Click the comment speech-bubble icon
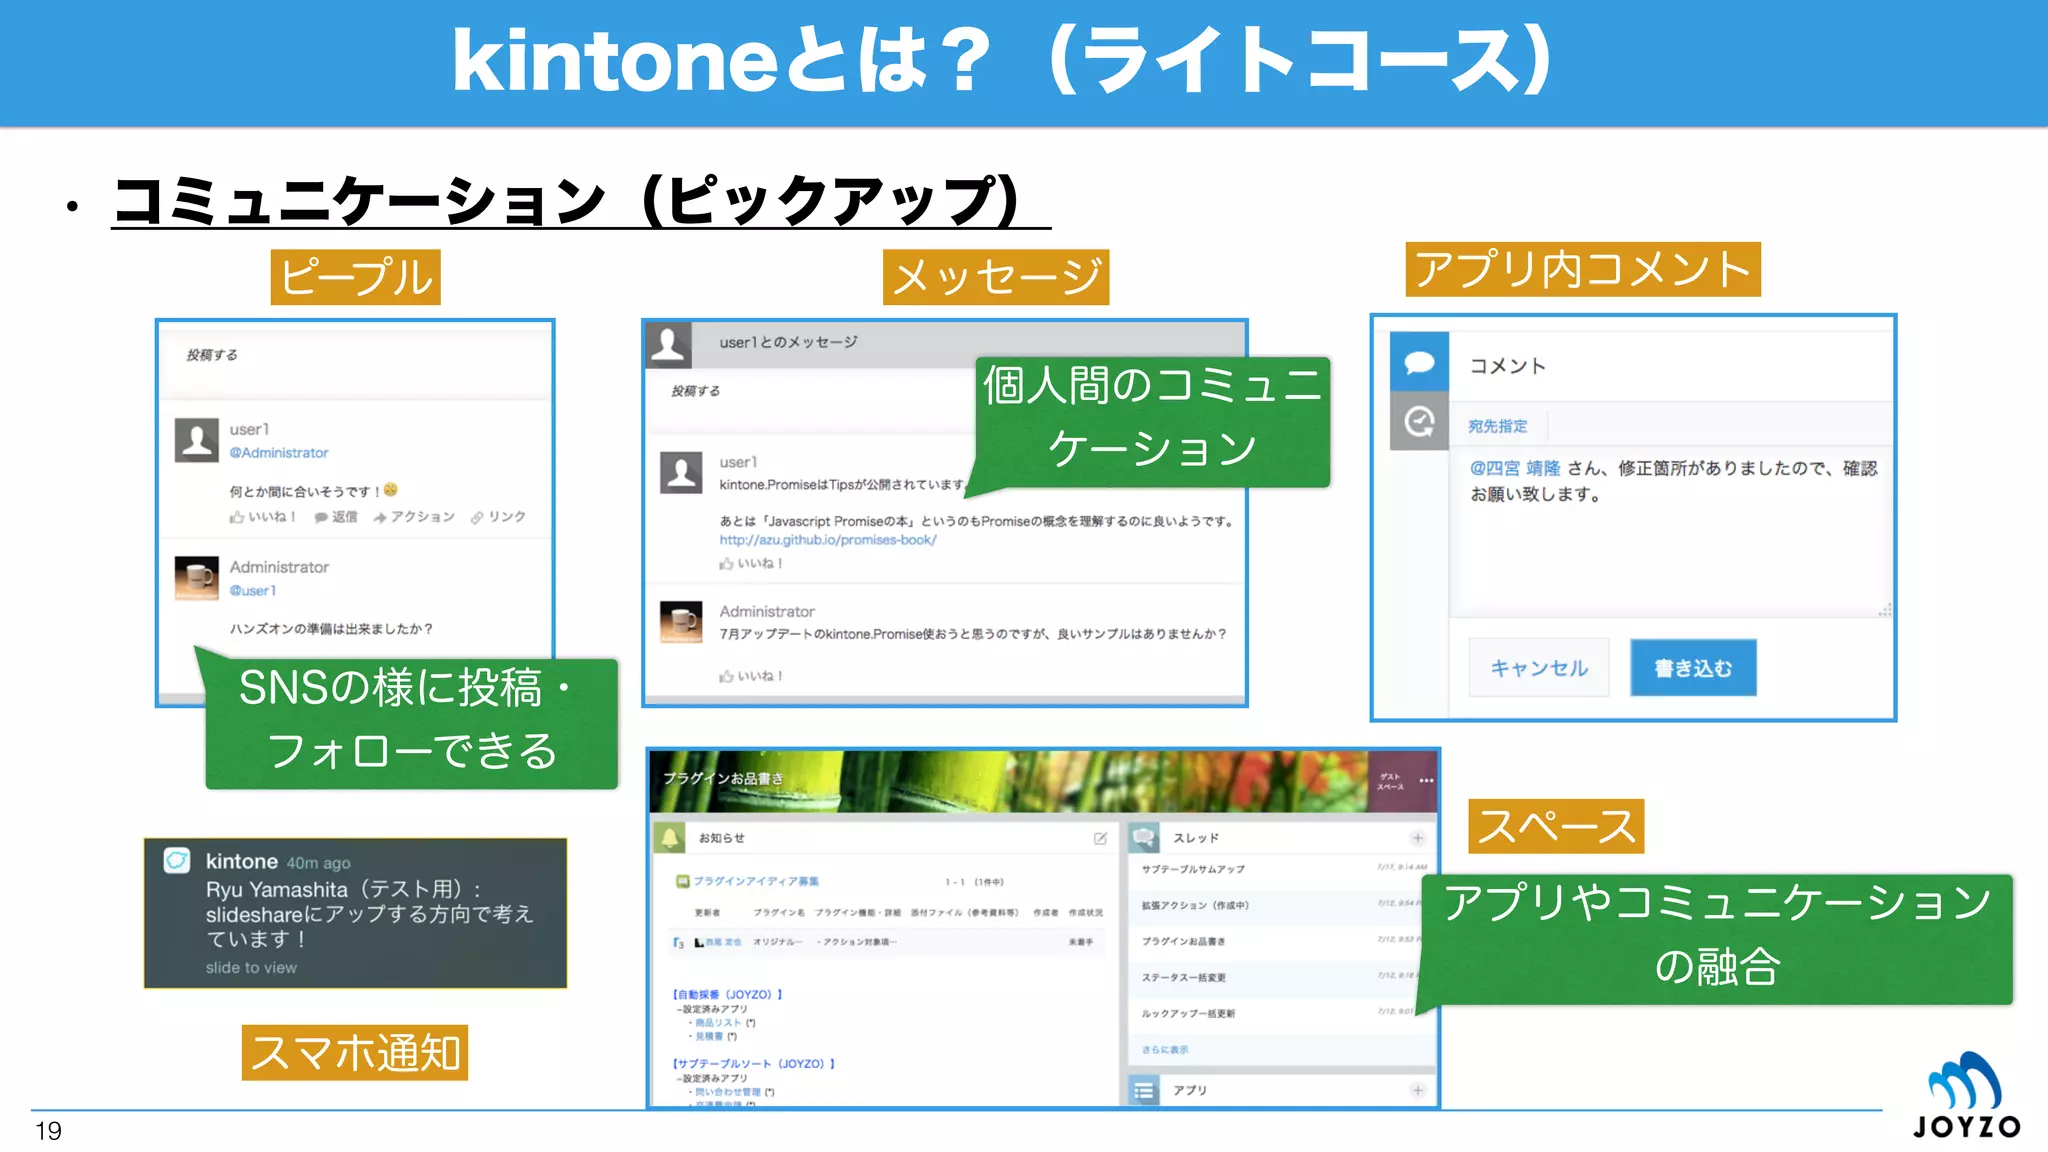The image size is (2048, 1152). tap(1419, 363)
